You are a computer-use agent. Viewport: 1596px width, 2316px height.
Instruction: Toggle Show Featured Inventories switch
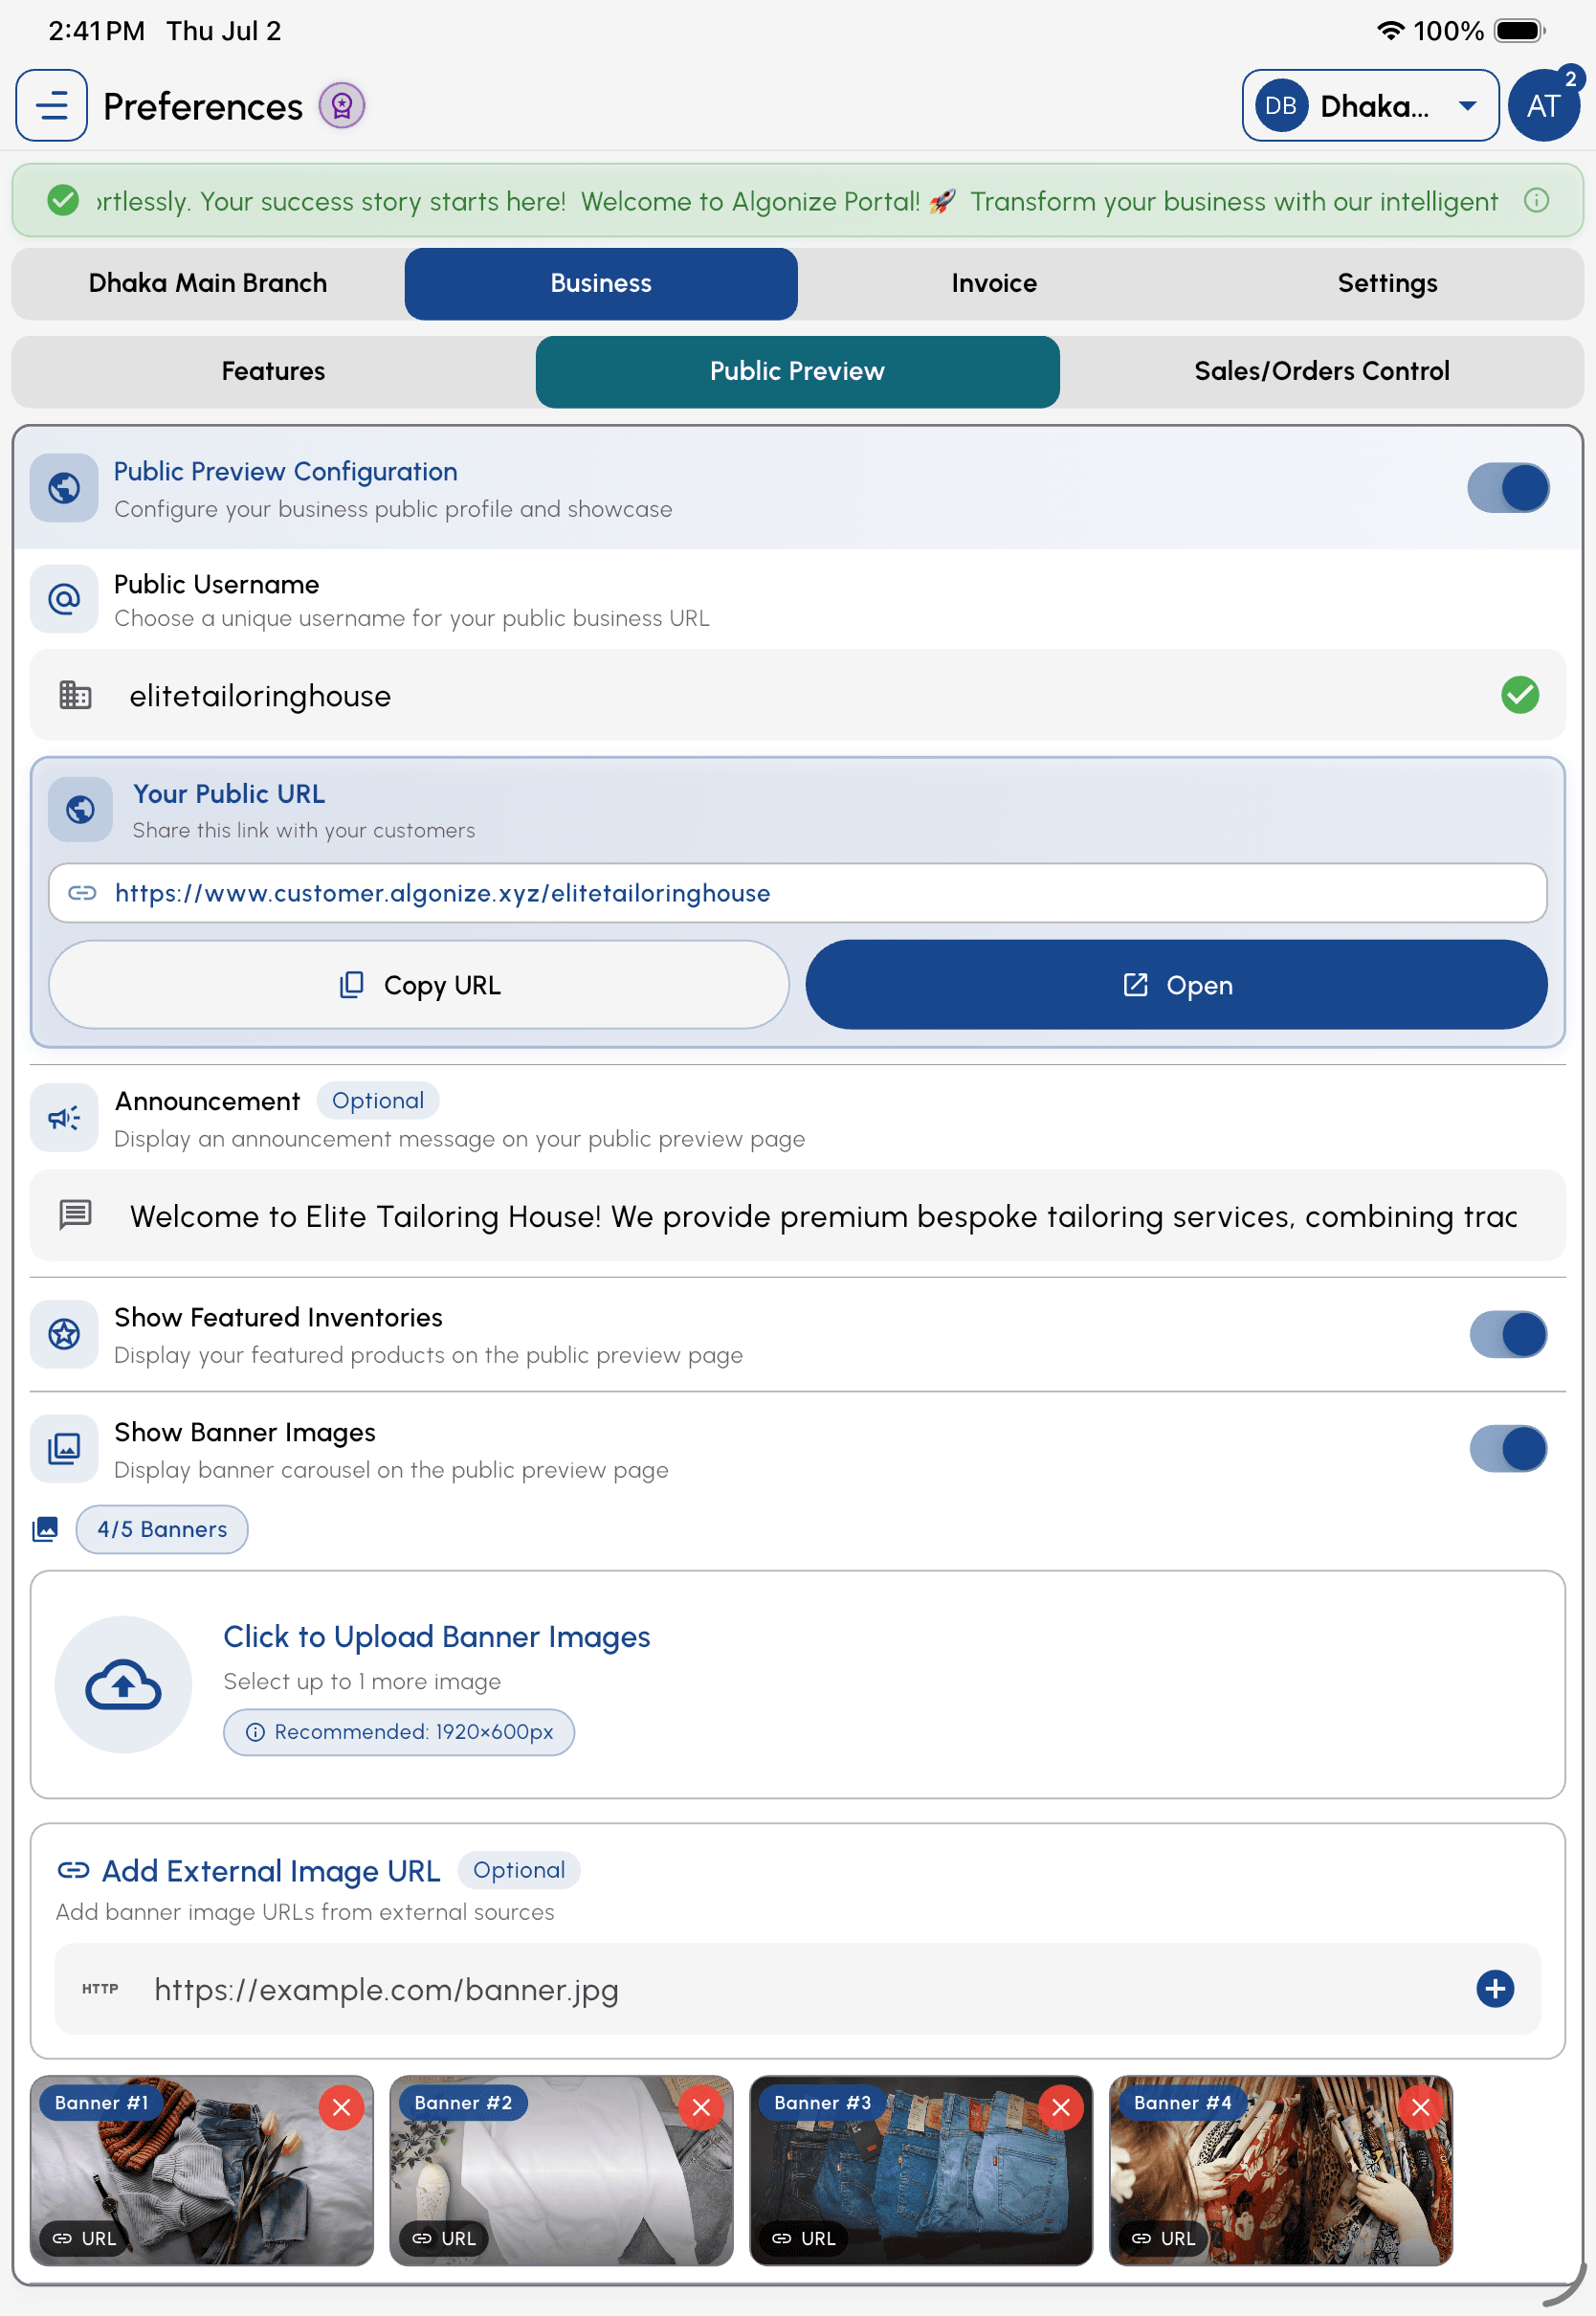tap(1508, 1334)
